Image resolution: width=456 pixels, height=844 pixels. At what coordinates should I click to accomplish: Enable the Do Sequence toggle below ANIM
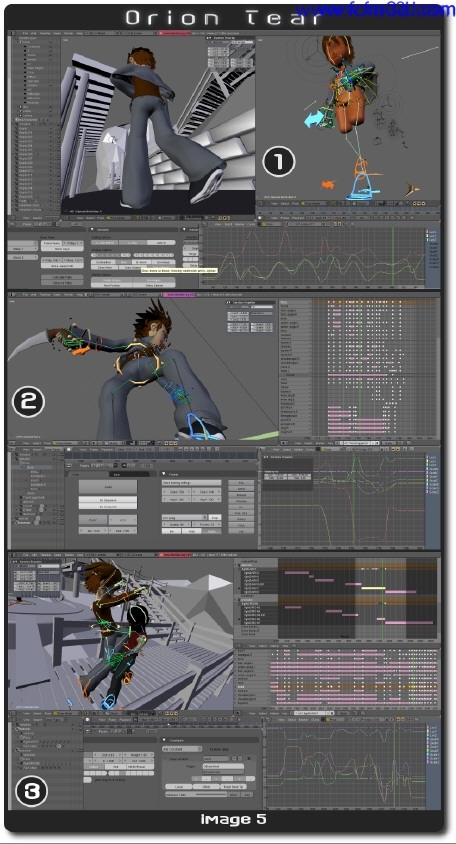pyautogui.click(x=108, y=500)
